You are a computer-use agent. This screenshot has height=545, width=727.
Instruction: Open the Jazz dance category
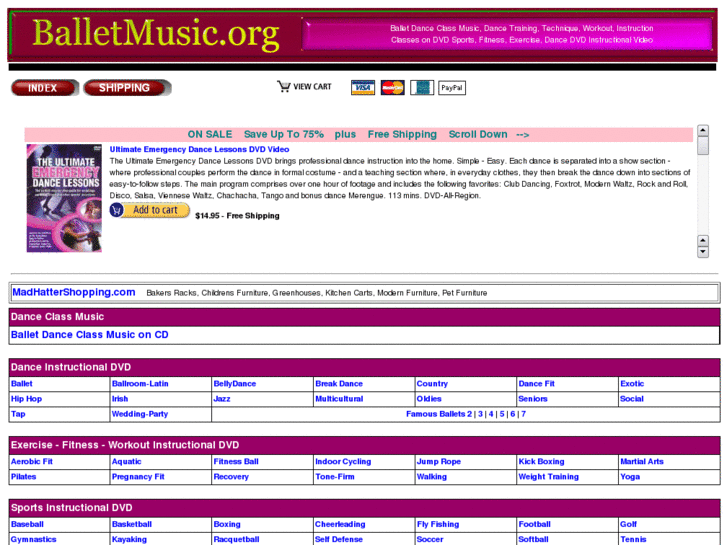(222, 399)
